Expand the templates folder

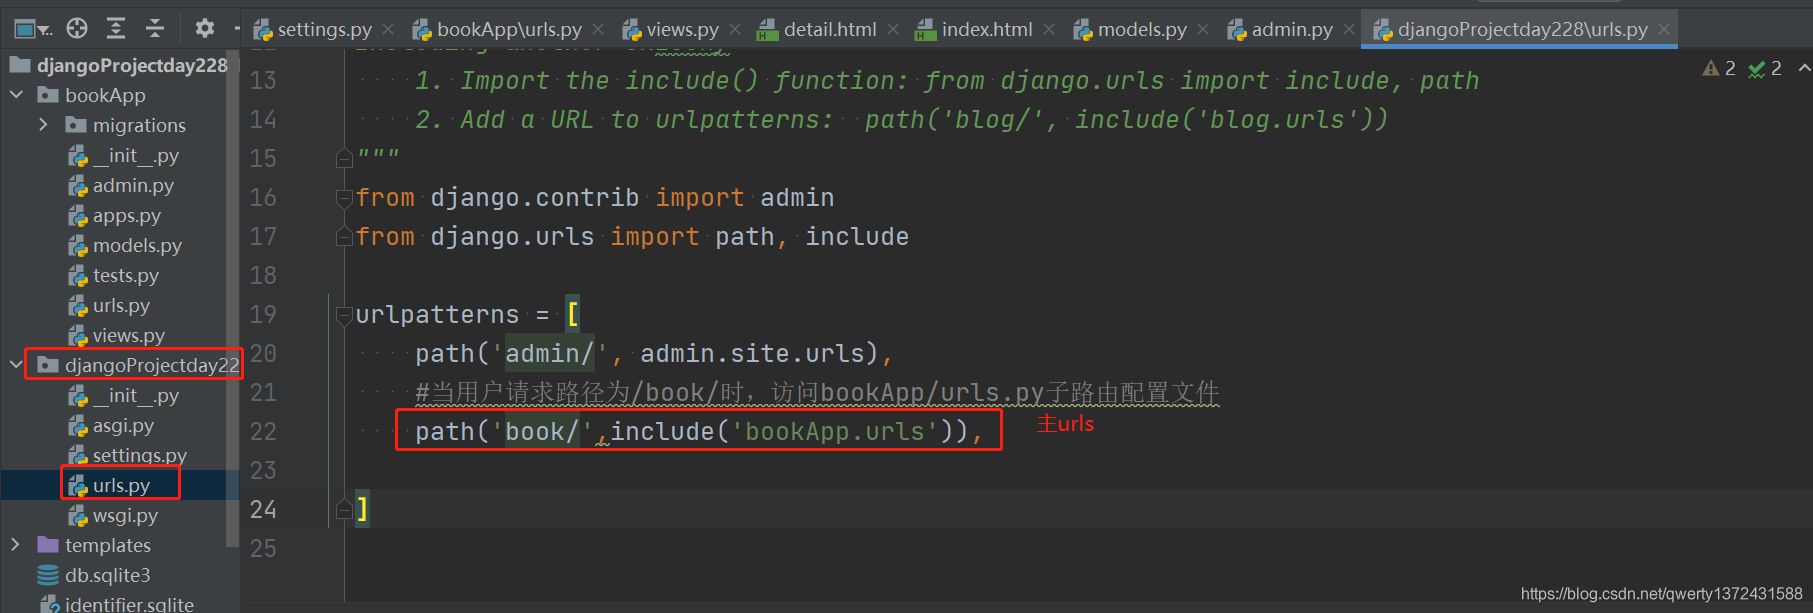[16, 545]
